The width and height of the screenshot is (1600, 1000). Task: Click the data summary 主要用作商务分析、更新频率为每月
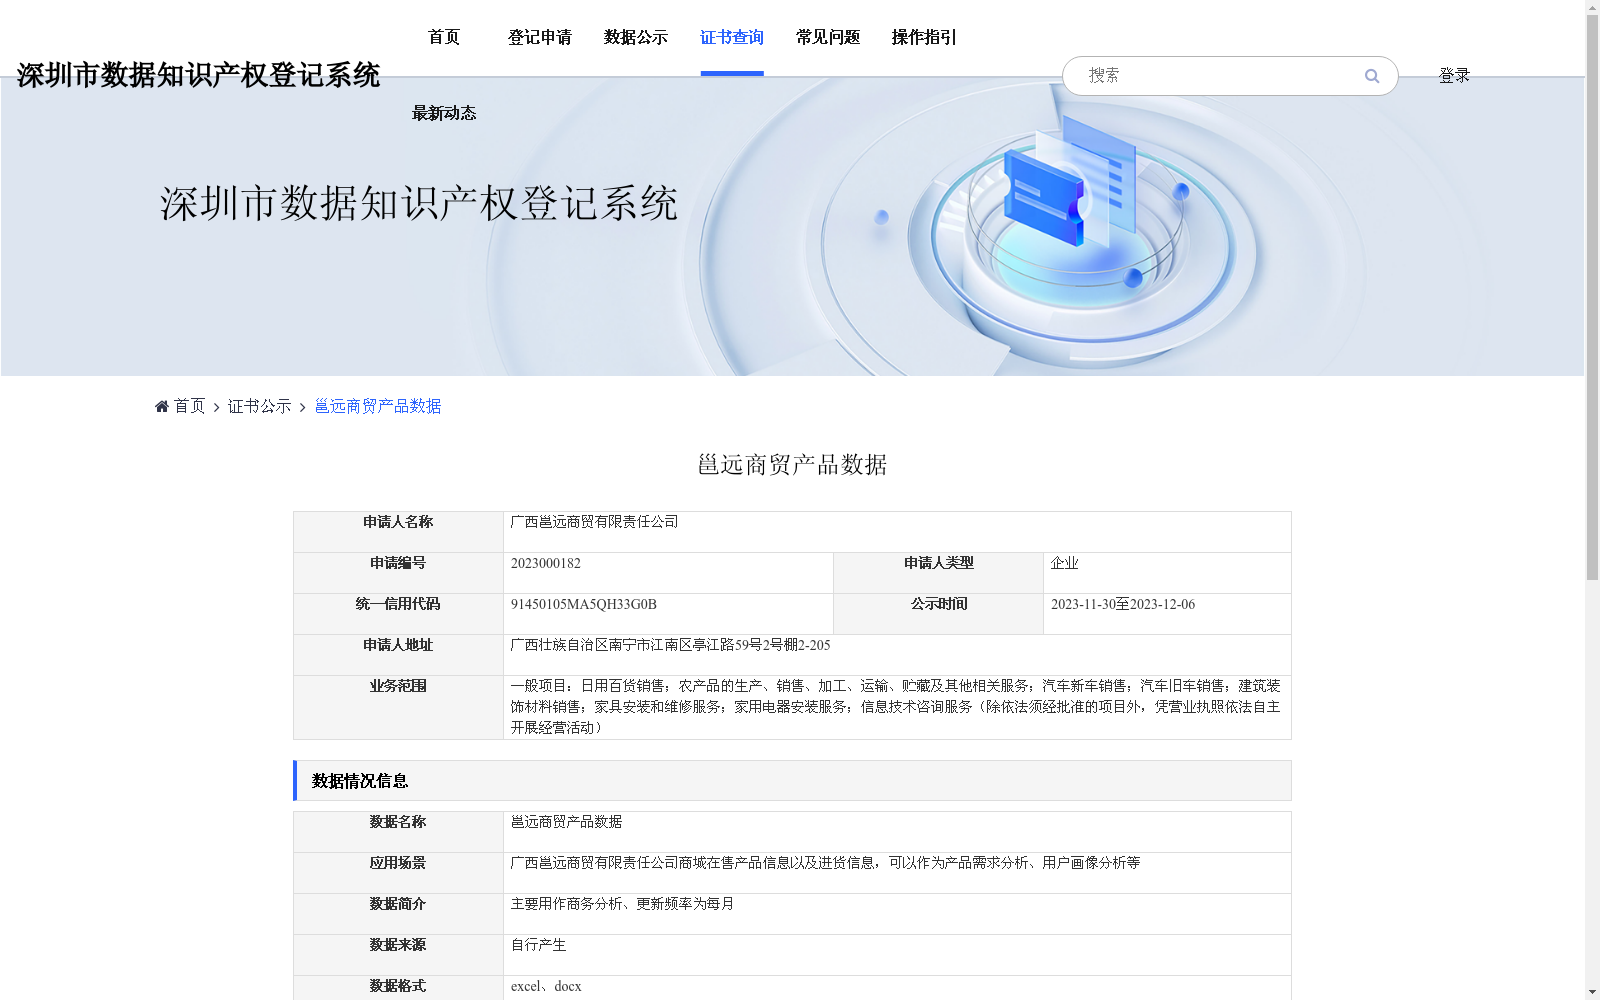622,904
